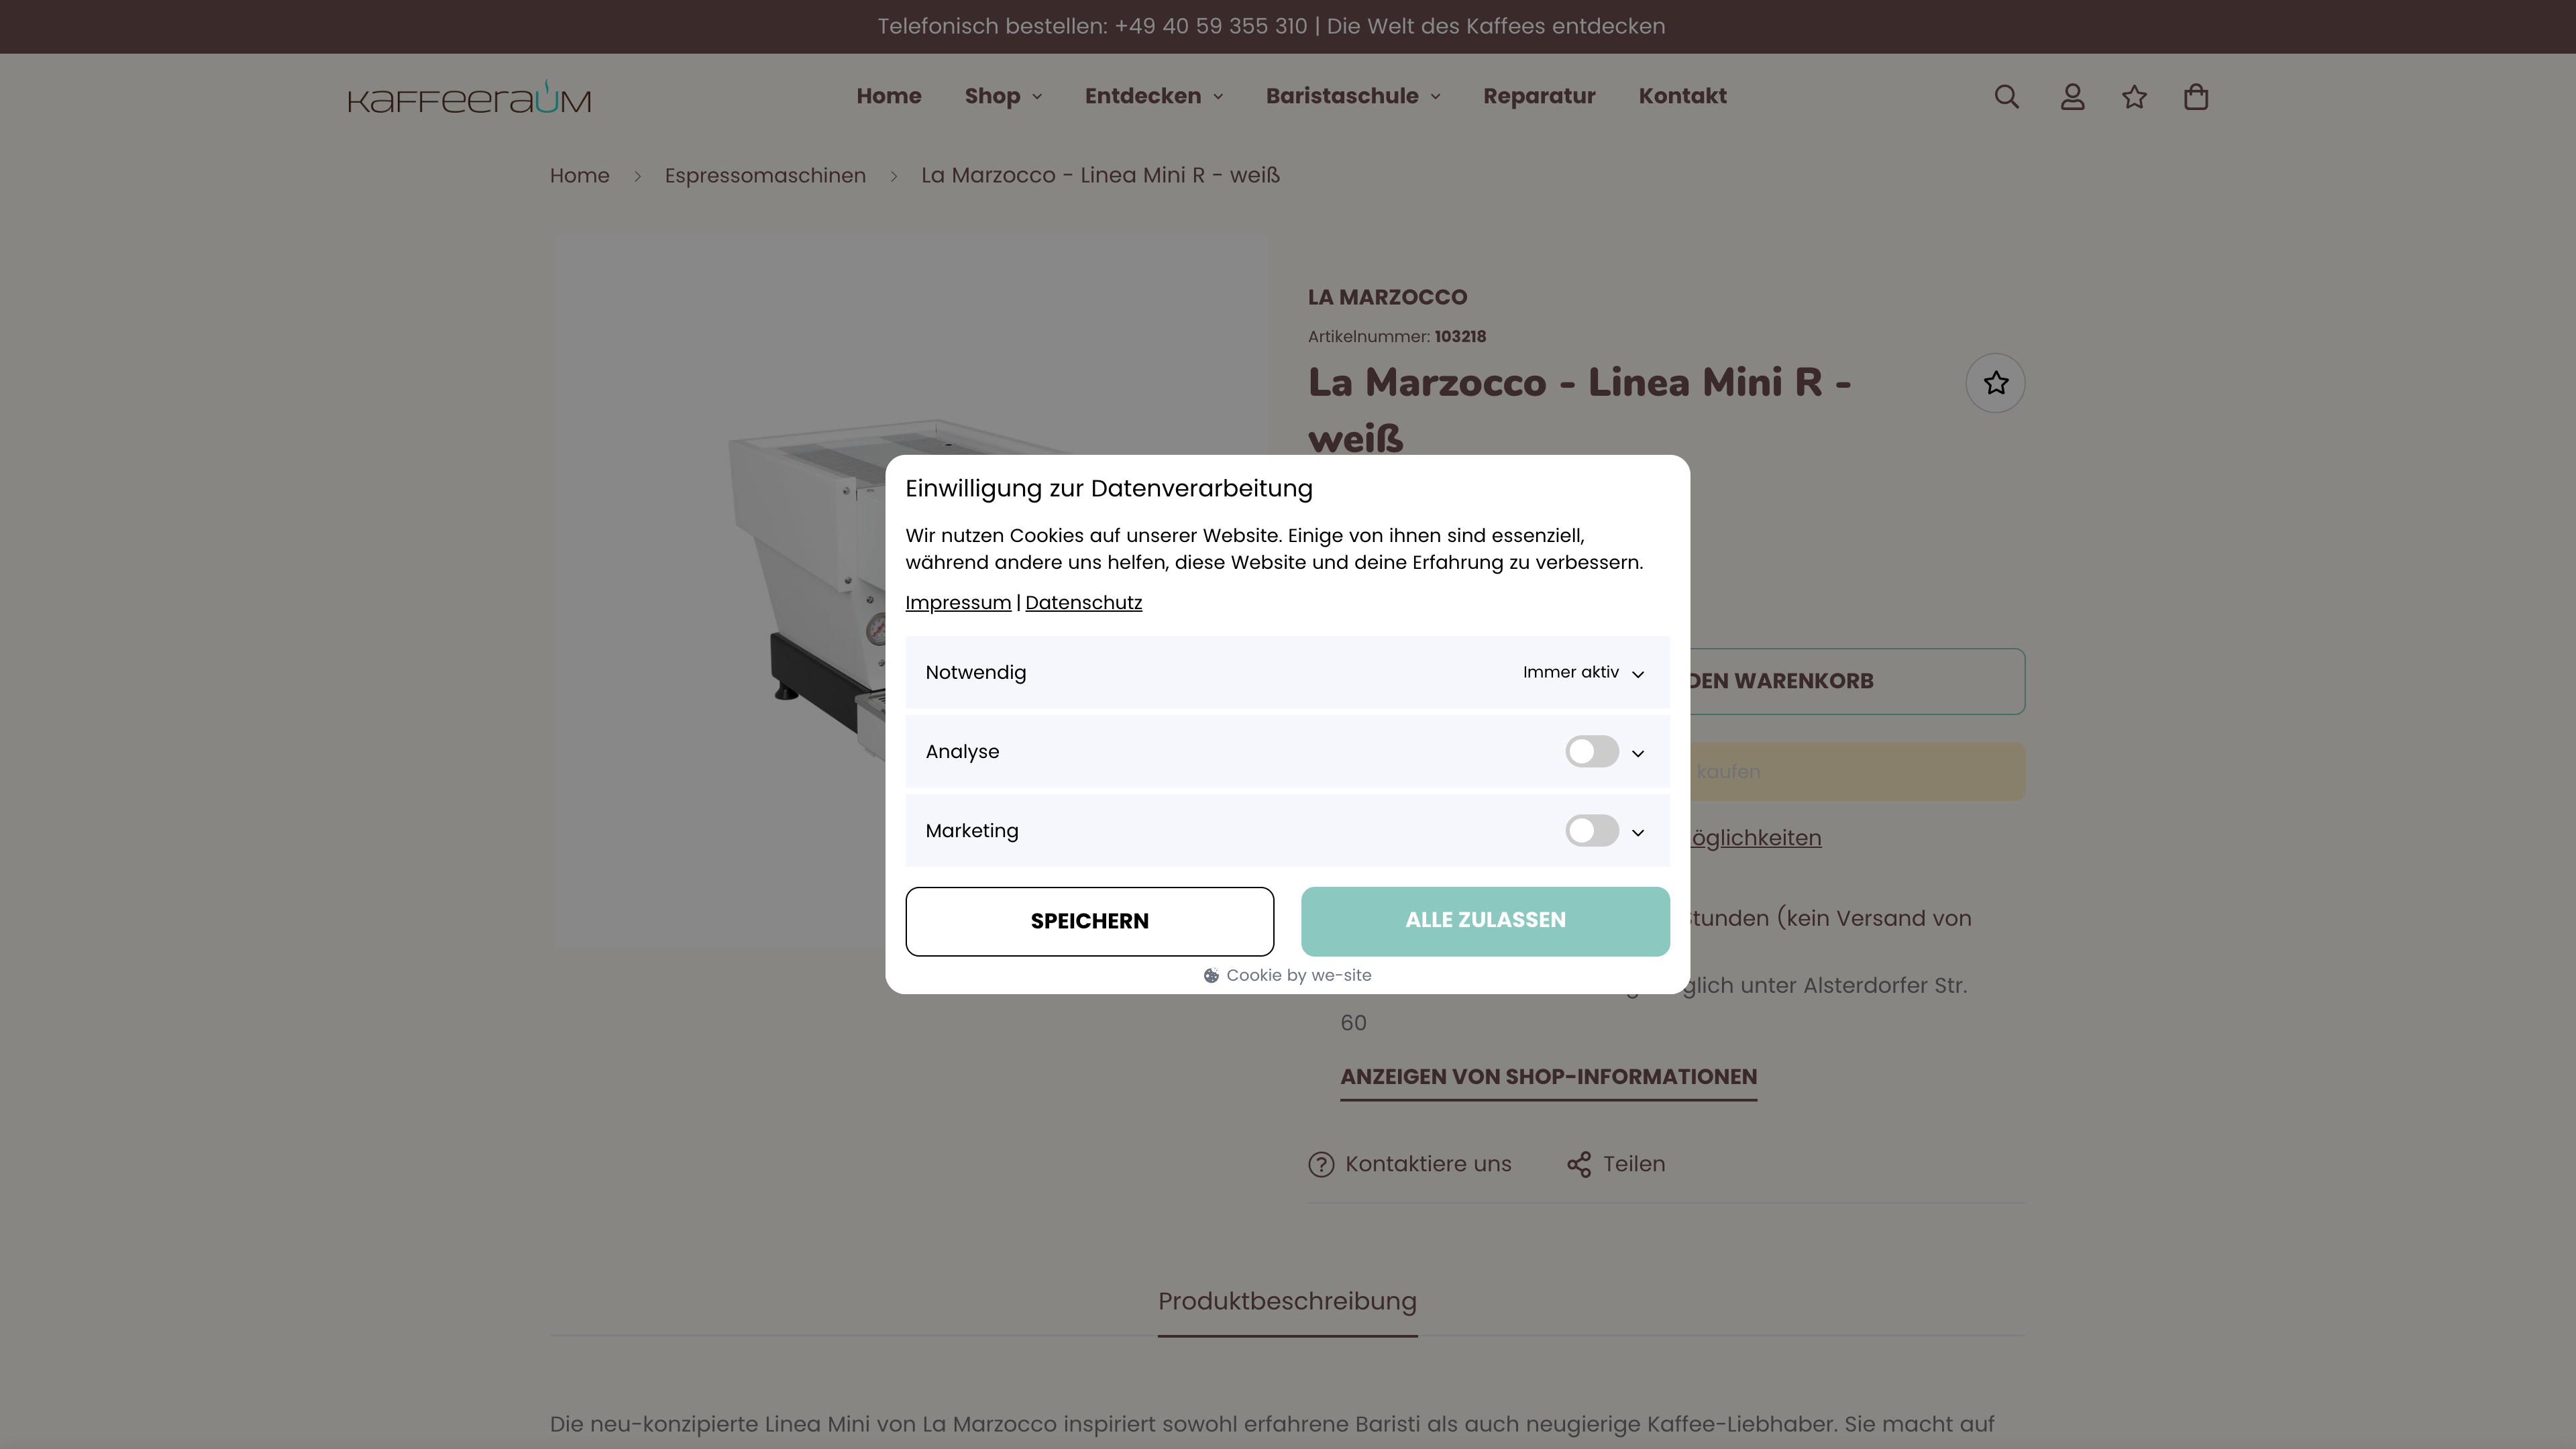Select the Produktbeschreibung tab

coord(1287,1301)
